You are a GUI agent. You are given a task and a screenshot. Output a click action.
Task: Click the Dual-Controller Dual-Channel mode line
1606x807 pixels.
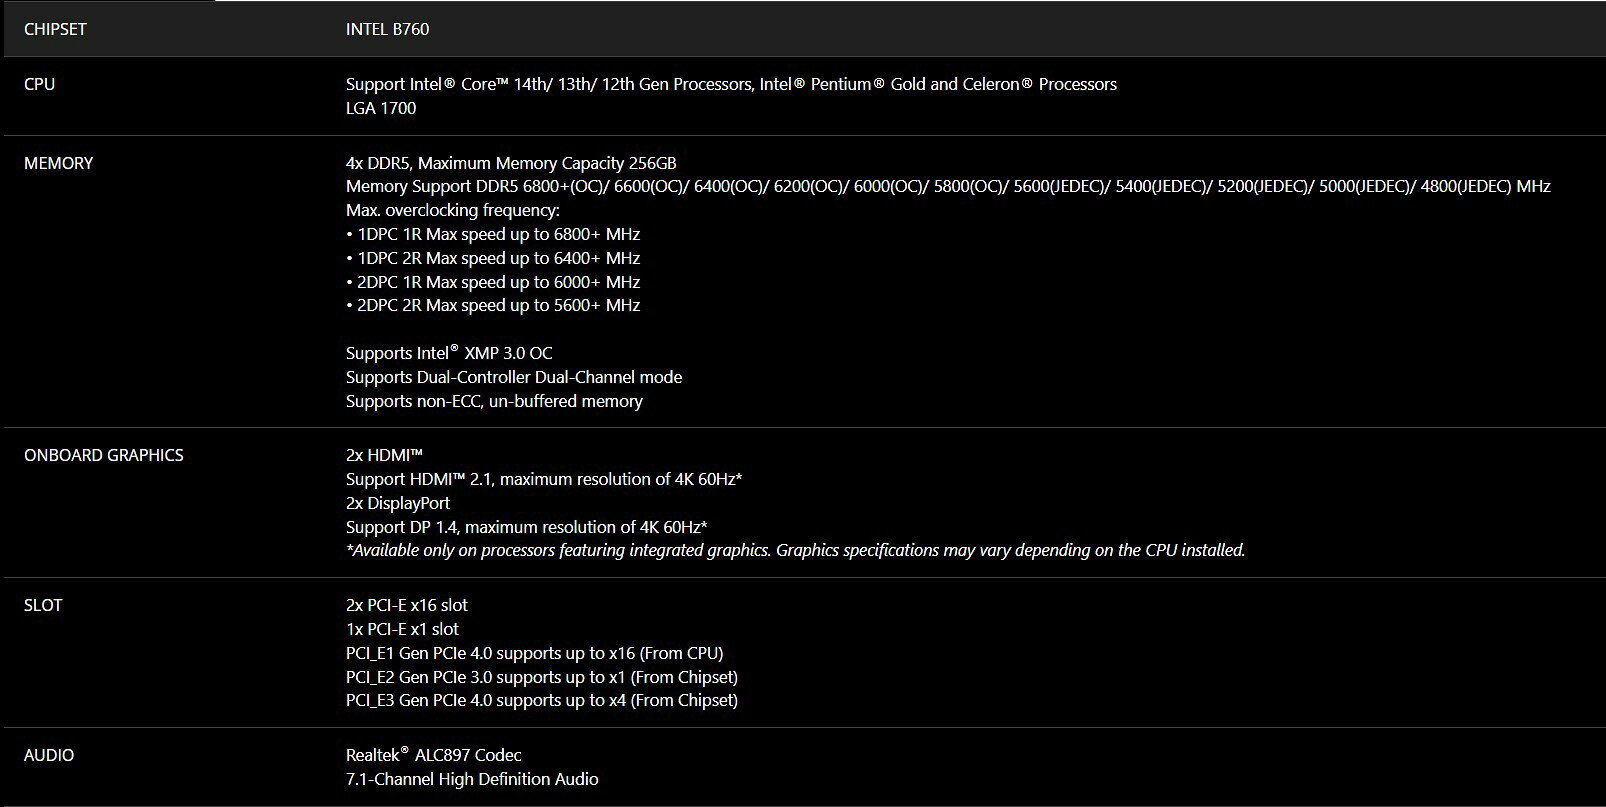(514, 377)
